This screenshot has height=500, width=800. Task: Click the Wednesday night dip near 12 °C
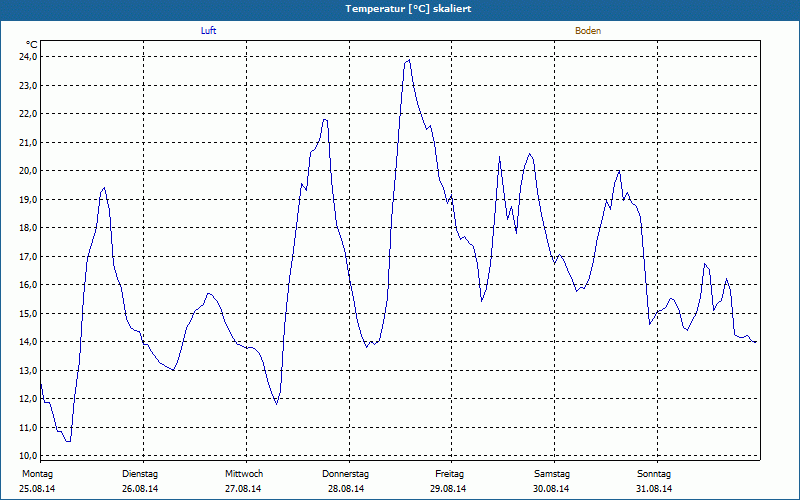[277, 404]
